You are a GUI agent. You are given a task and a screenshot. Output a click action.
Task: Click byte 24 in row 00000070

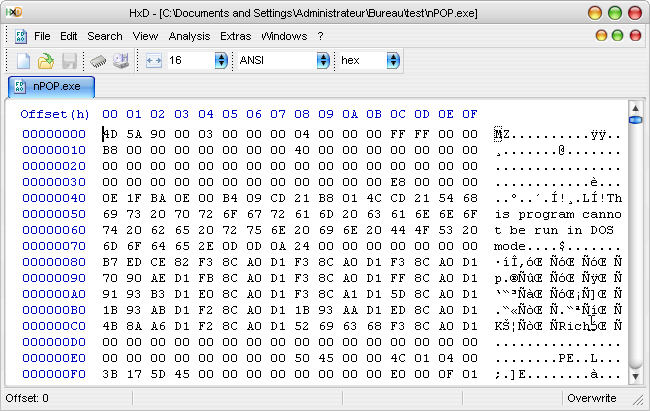302,246
